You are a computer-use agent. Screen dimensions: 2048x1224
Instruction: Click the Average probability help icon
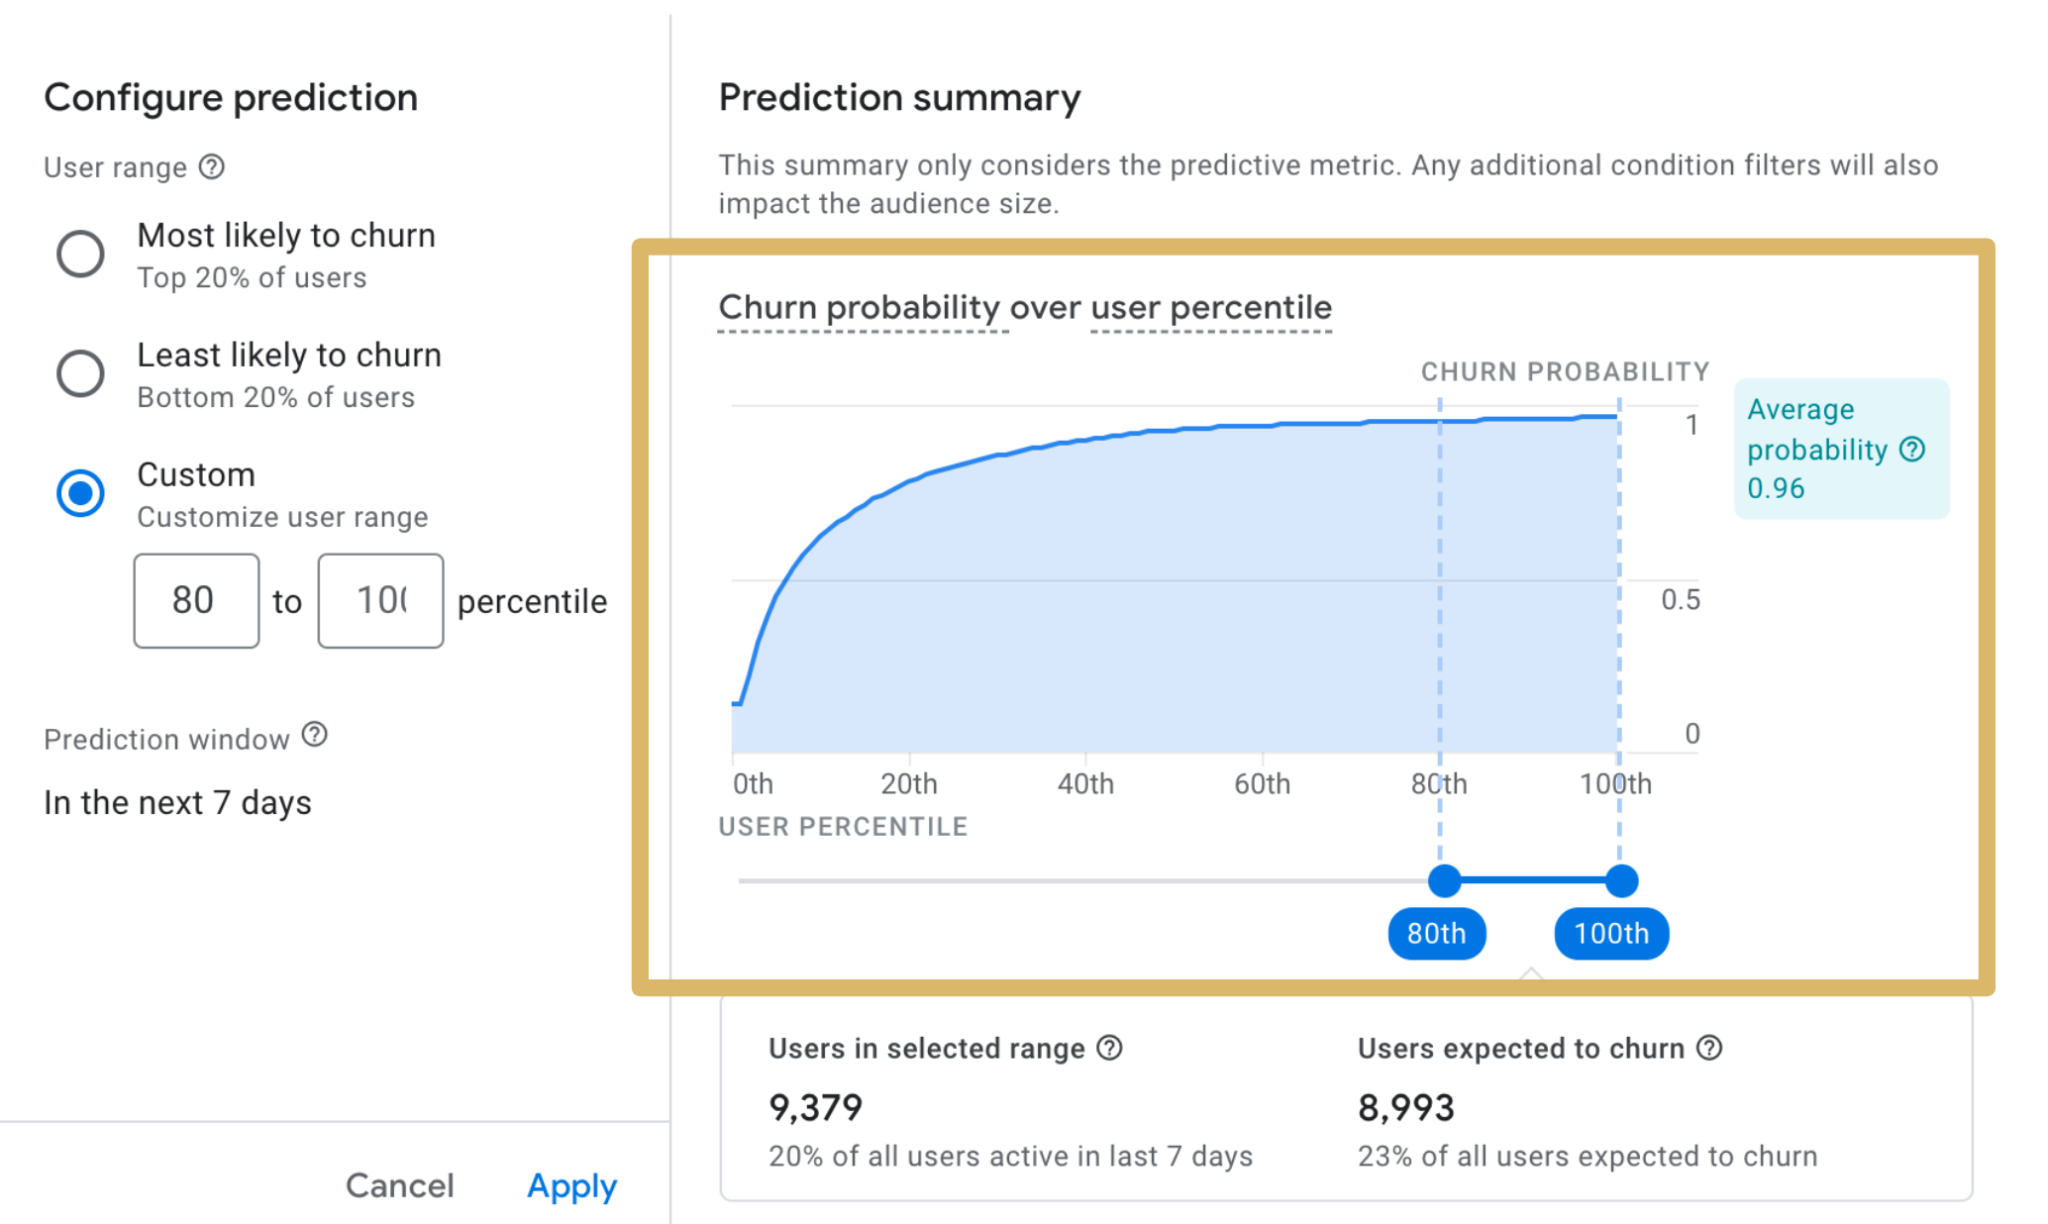(x=1914, y=449)
